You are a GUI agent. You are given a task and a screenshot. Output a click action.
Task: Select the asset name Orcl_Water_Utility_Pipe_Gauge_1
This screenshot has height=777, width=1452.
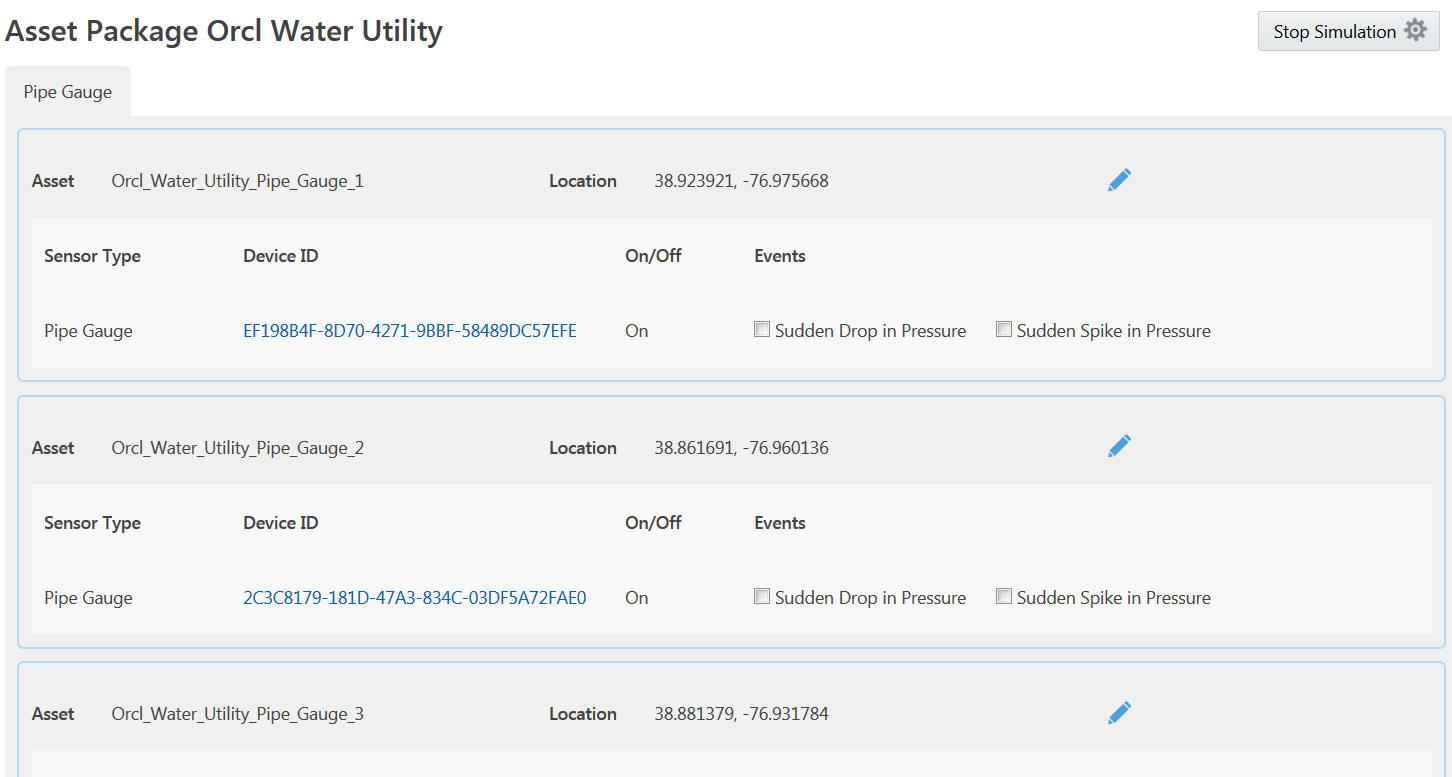click(x=238, y=181)
